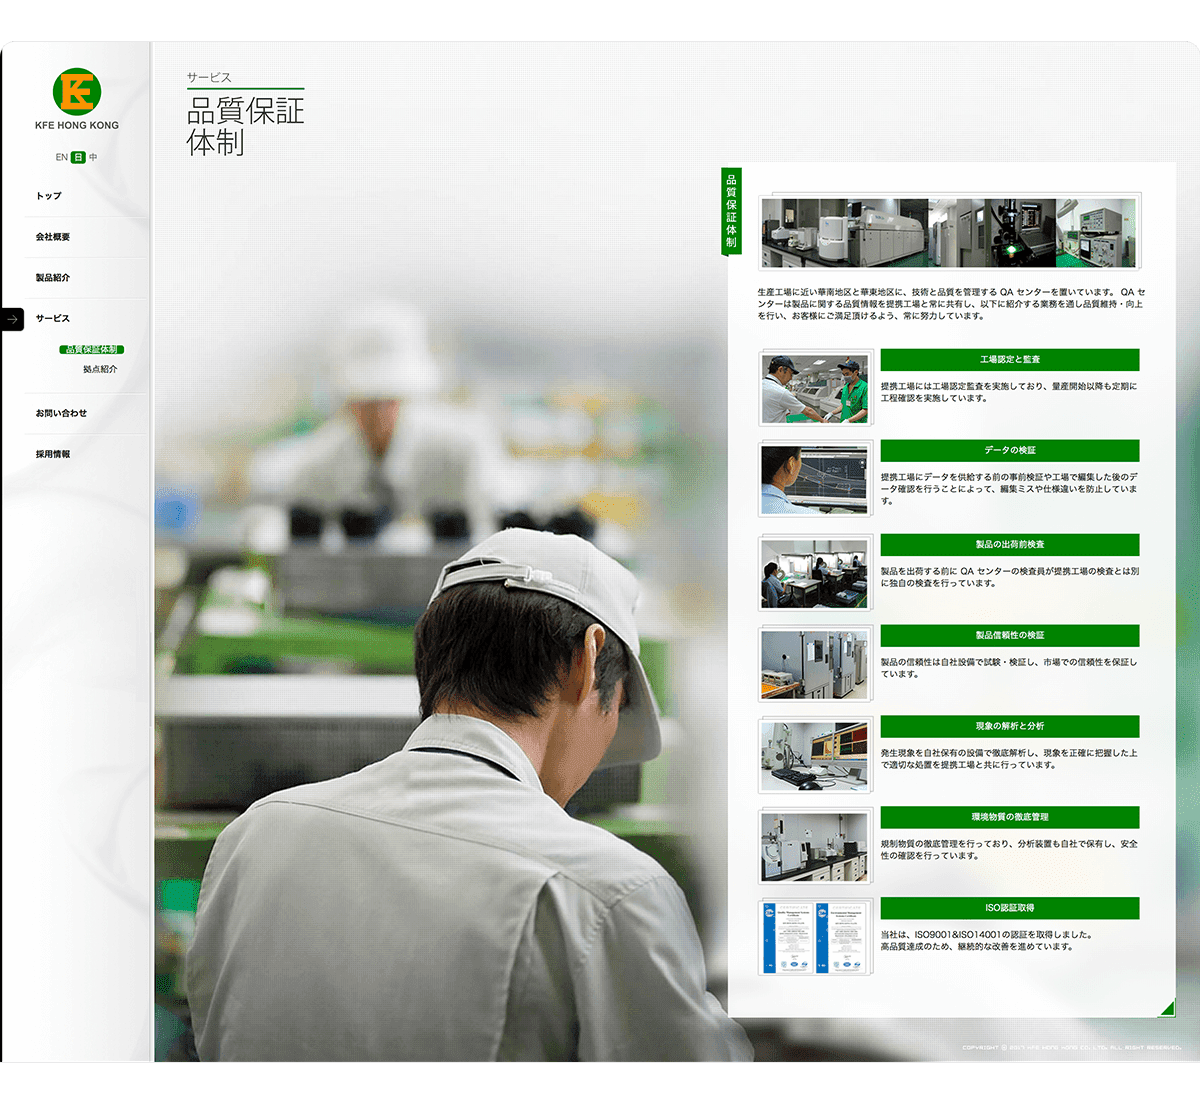Select 品質保証体制 submenu item

pyautogui.click(x=92, y=350)
